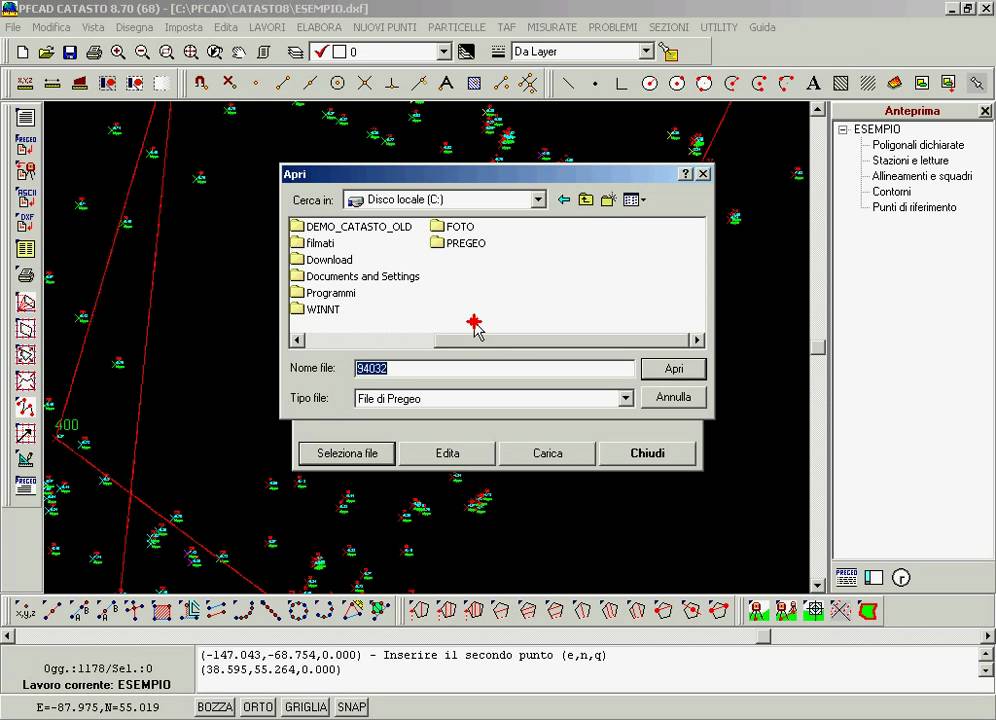Screen dimensions: 996x720
Task: Toggle ORTO mode in status bar
Action: pos(258,707)
